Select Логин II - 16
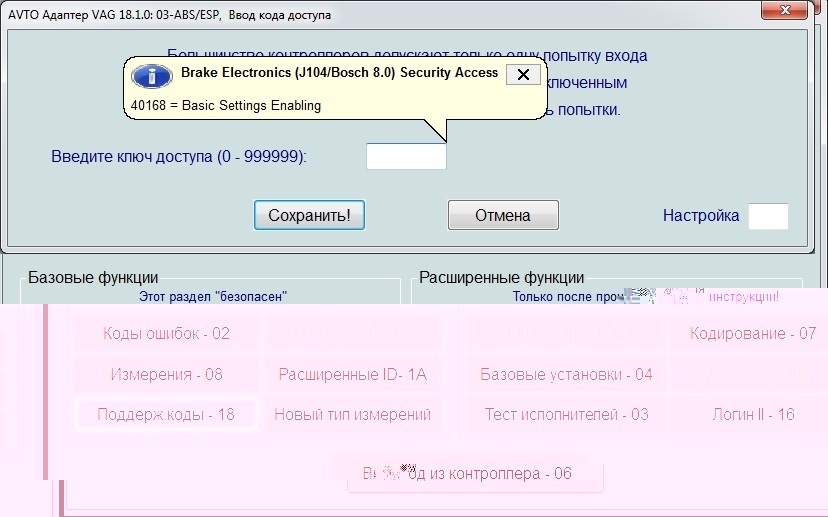This screenshot has height=517, width=828. pos(752,414)
